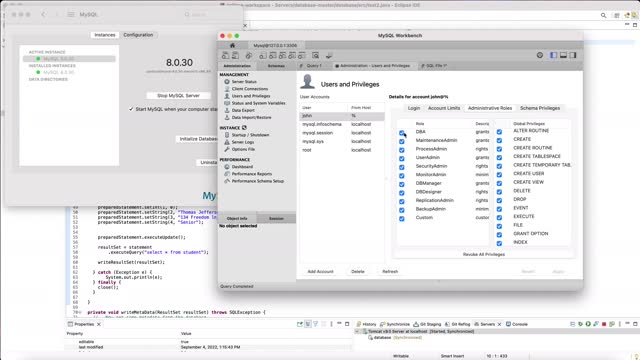Toggle the right sidebar panel icon
Viewport: 640px width, 360px height.
tap(573, 55)
